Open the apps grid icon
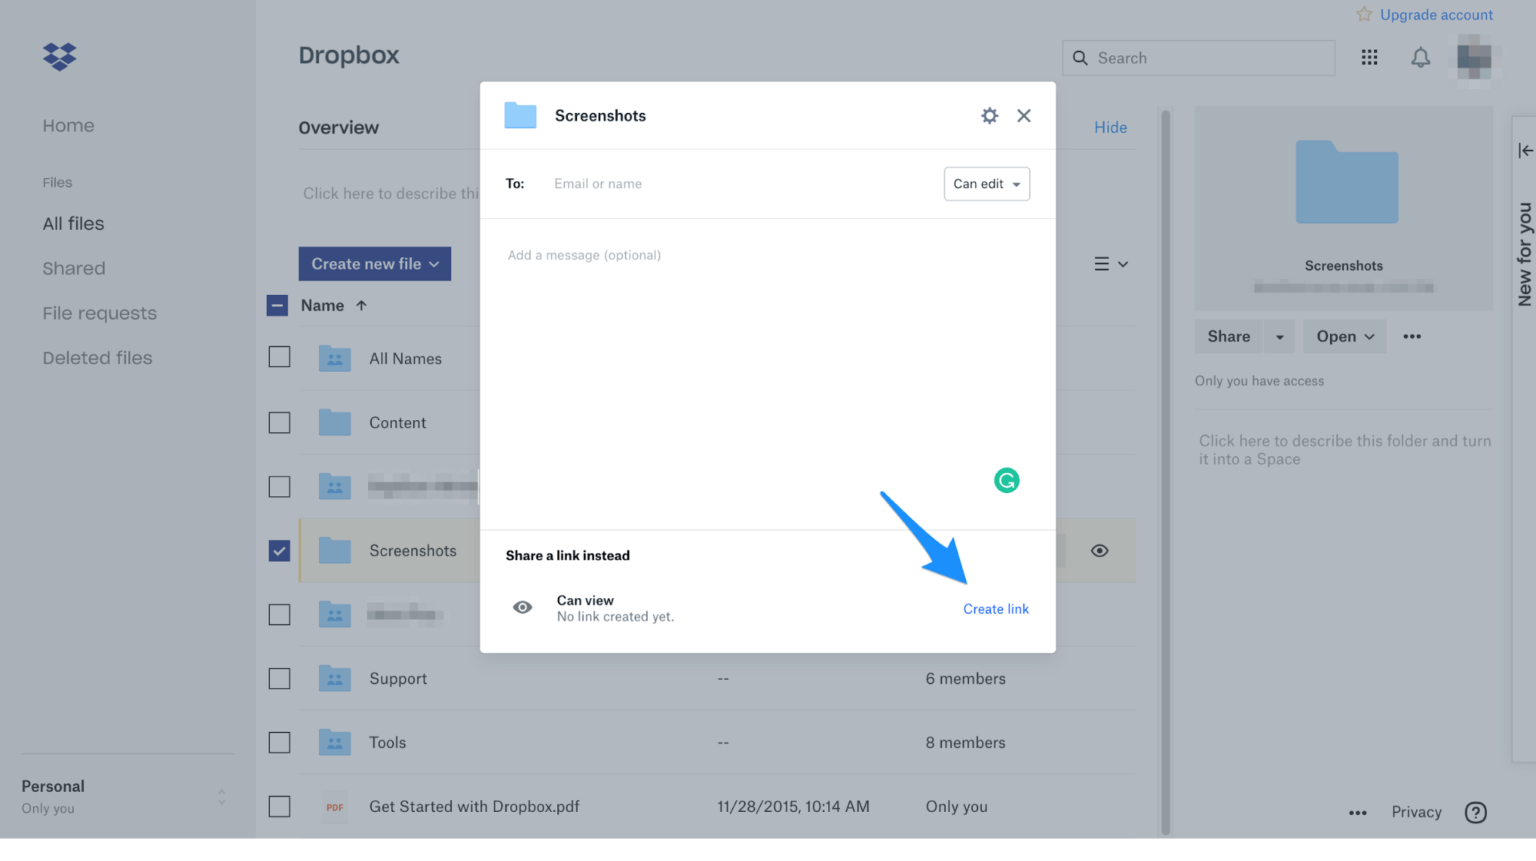Viewport: 1536px width, 861px height. (1369, 58)
